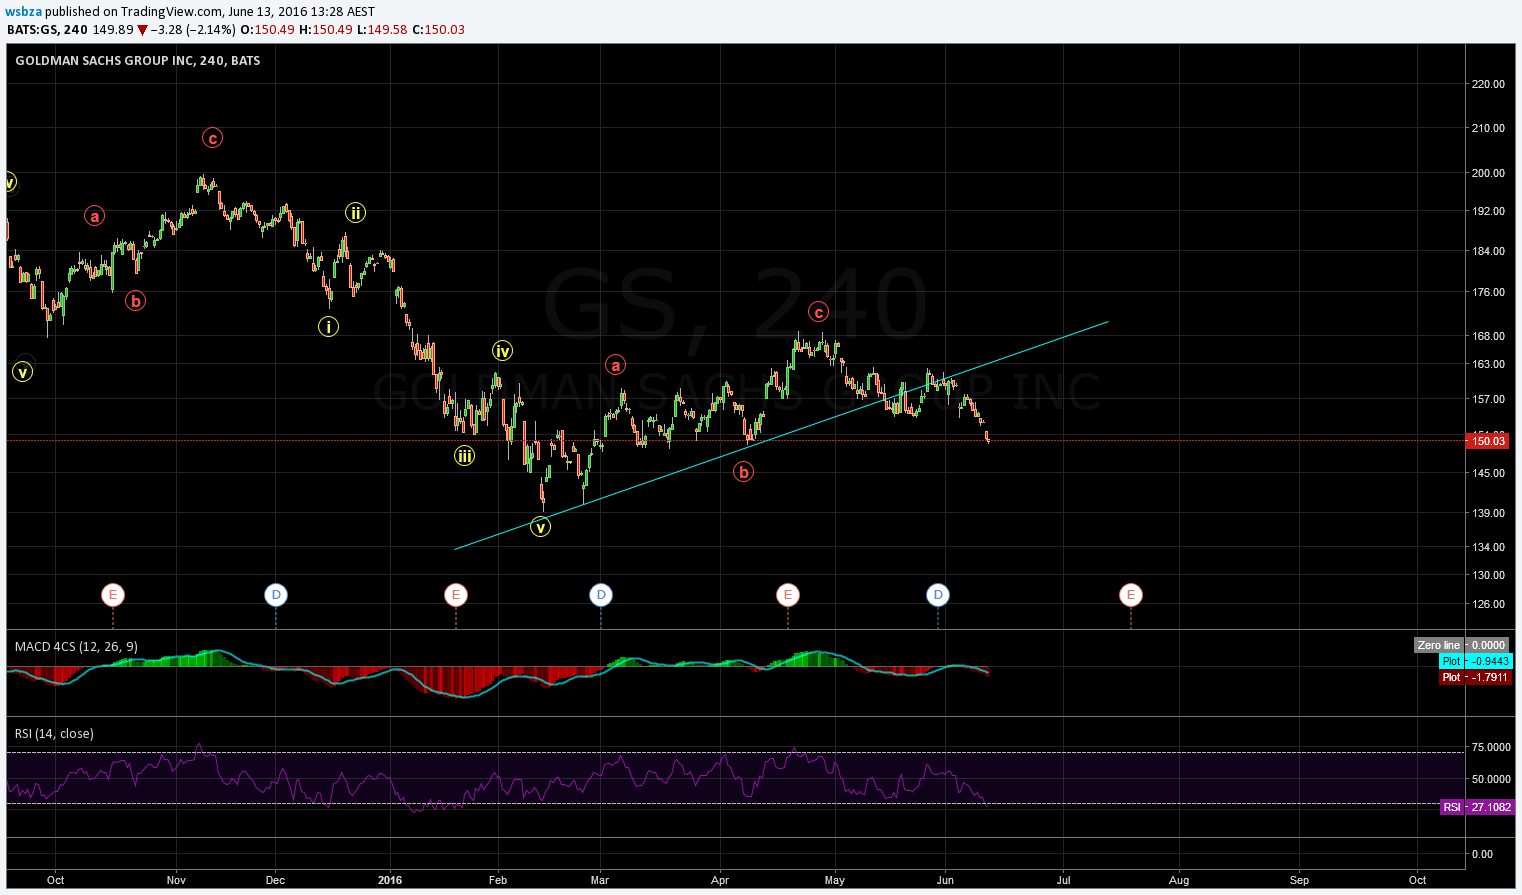This screenshot has width=1522, height=895.
Task: Click the dark red Plot -1.7911 tag
Action: coord(1475,677)
